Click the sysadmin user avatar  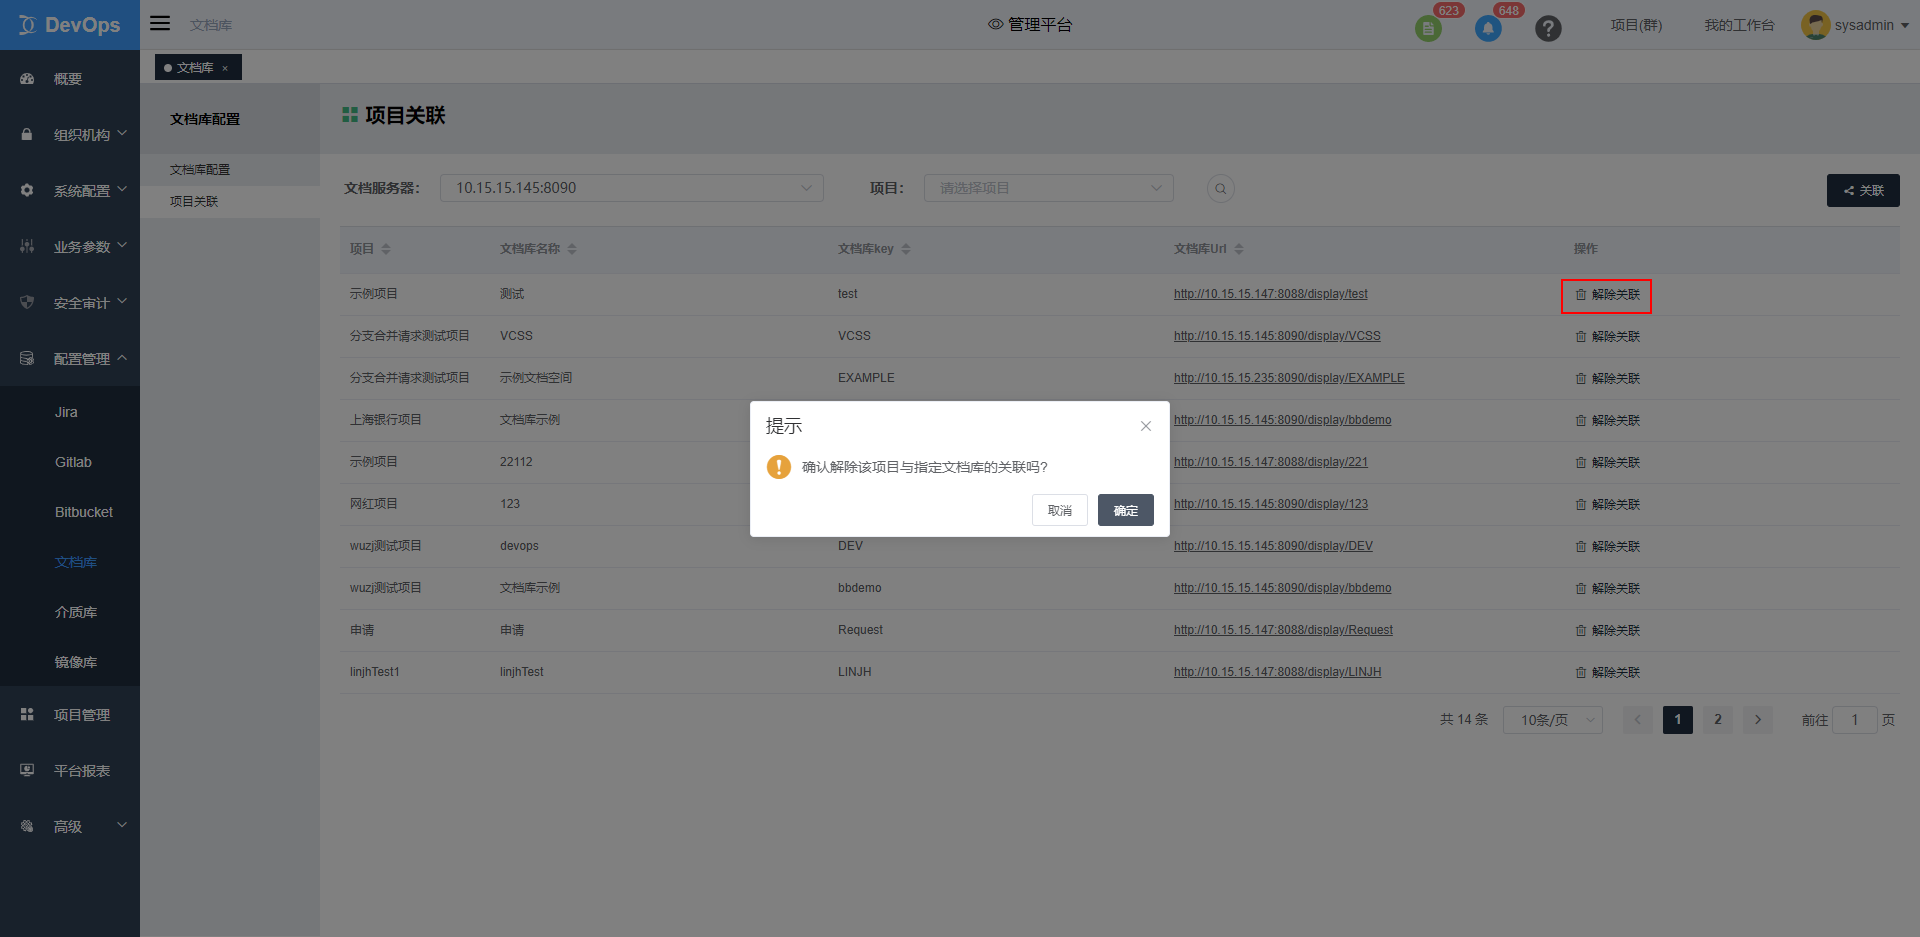(1815, 25)
